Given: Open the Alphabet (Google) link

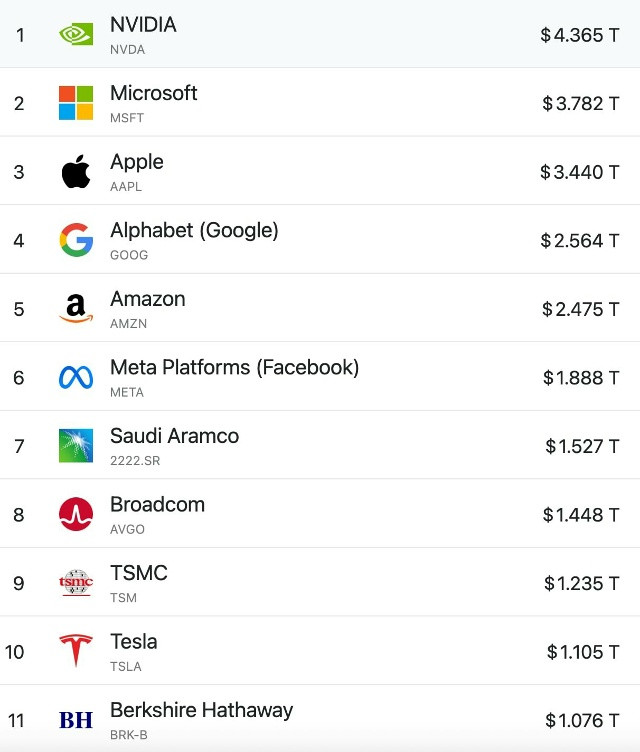Looking at the screenshot, I should (x=194, y=231).
